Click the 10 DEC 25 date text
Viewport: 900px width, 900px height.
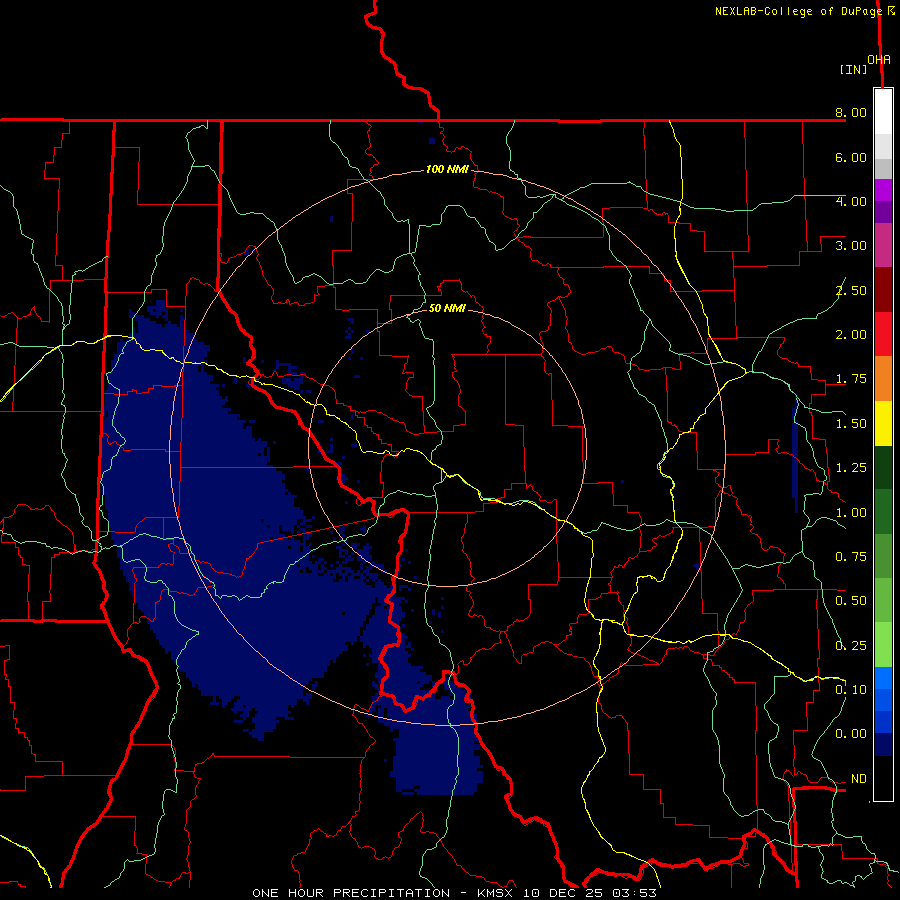(x=562, y=893)
